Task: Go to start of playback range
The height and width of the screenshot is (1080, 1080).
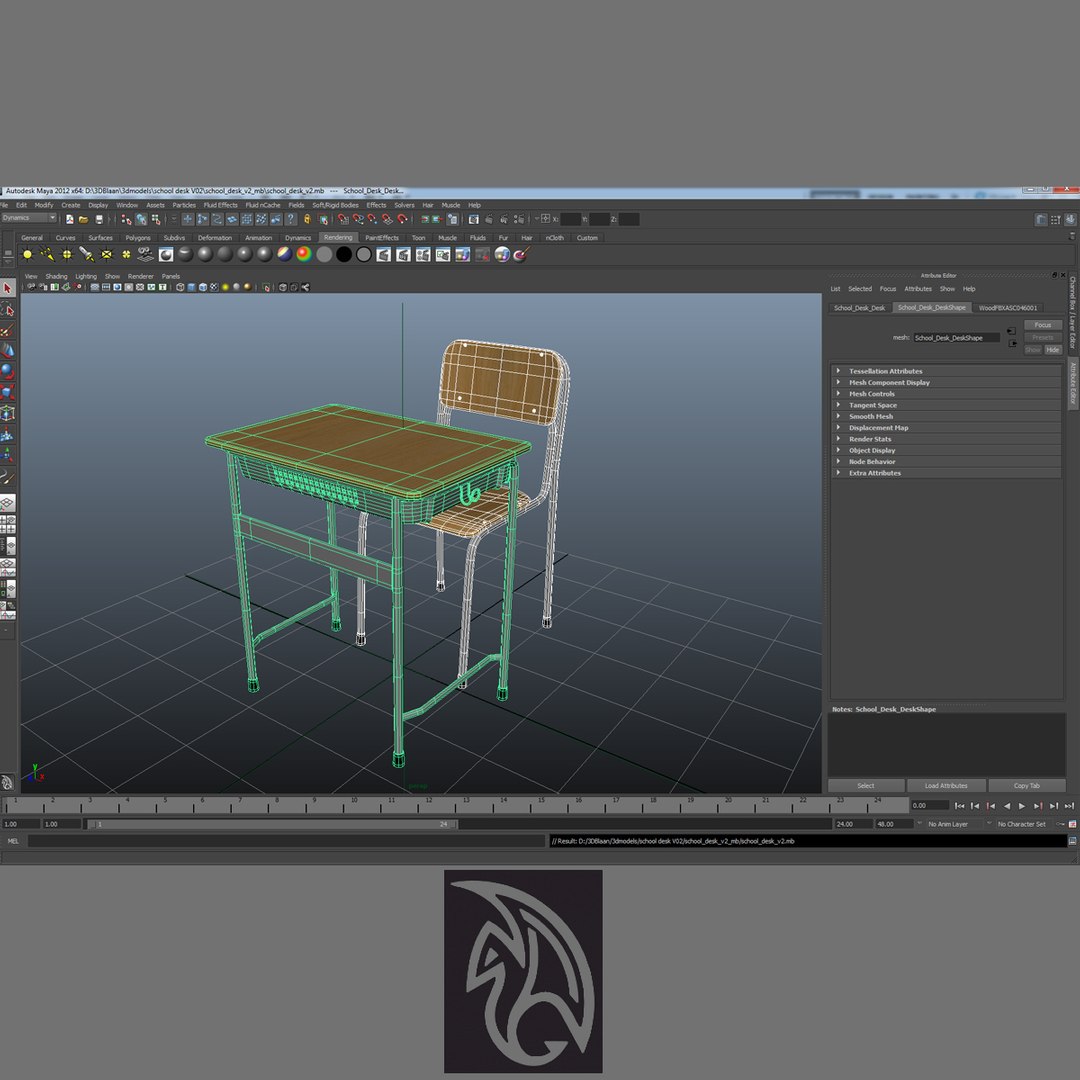Action: 959,806
